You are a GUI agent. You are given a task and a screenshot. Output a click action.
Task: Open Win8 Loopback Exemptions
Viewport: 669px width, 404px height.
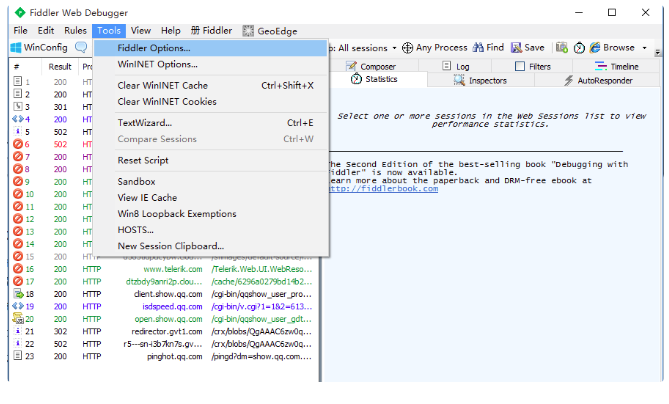click(x=210, y=214)
